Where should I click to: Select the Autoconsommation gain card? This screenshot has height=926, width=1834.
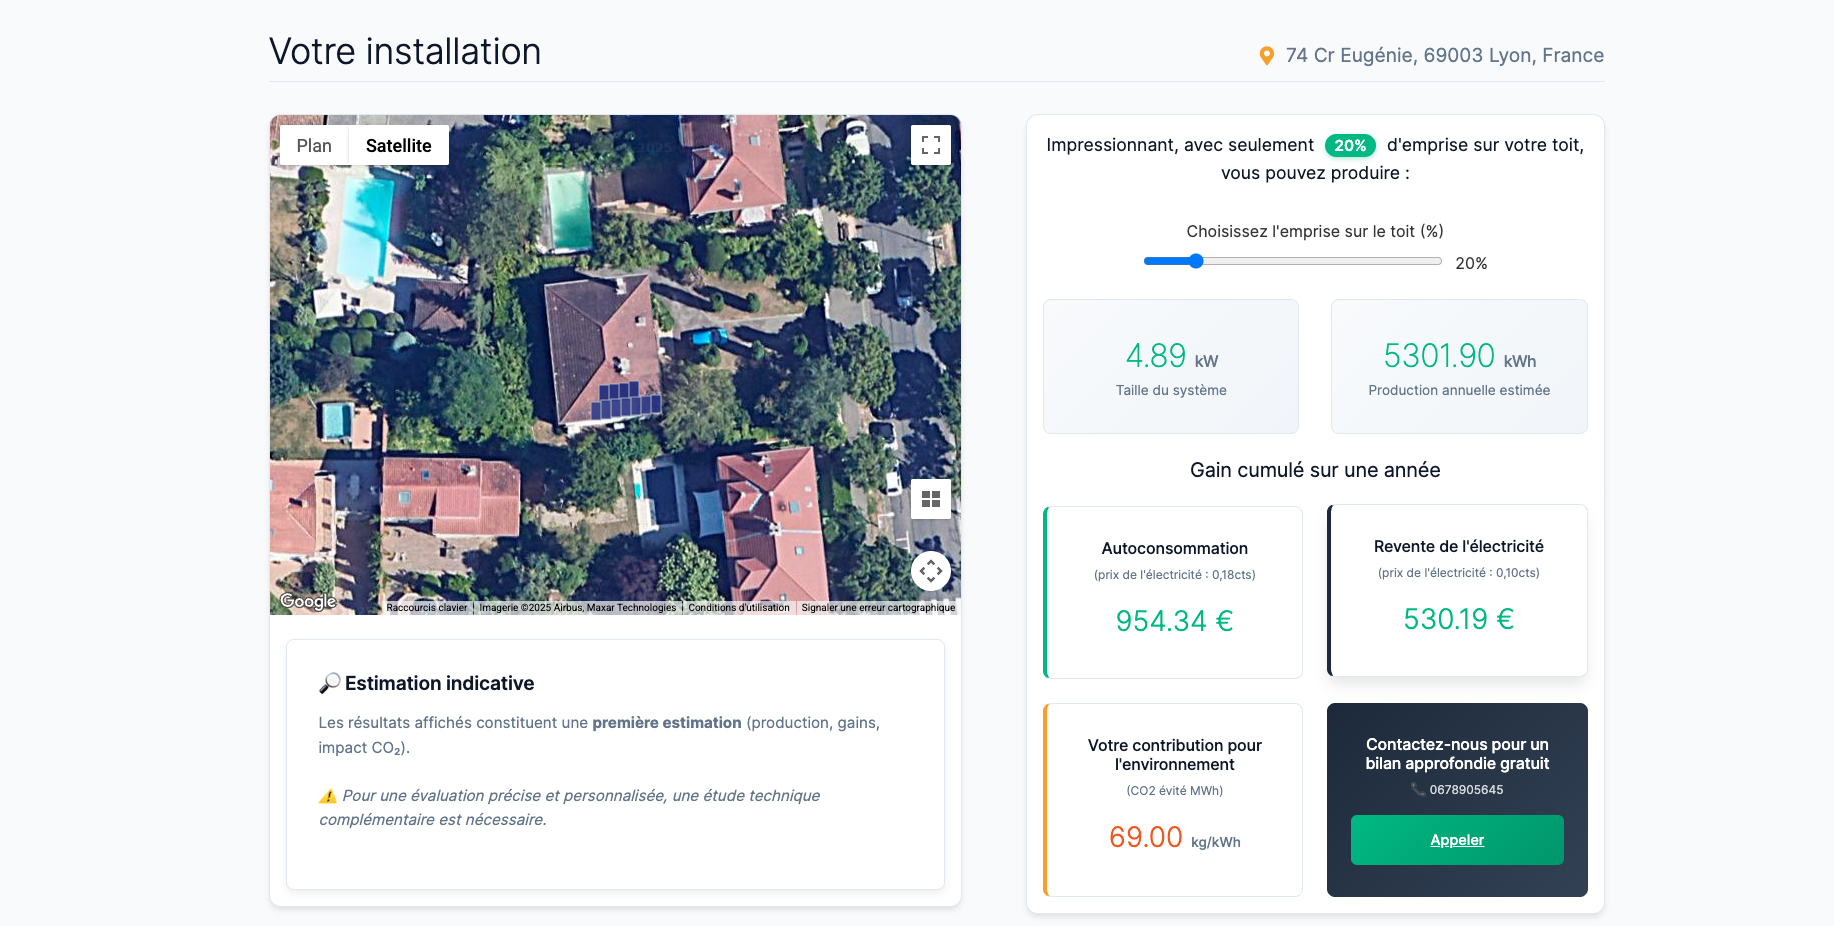1172,592
